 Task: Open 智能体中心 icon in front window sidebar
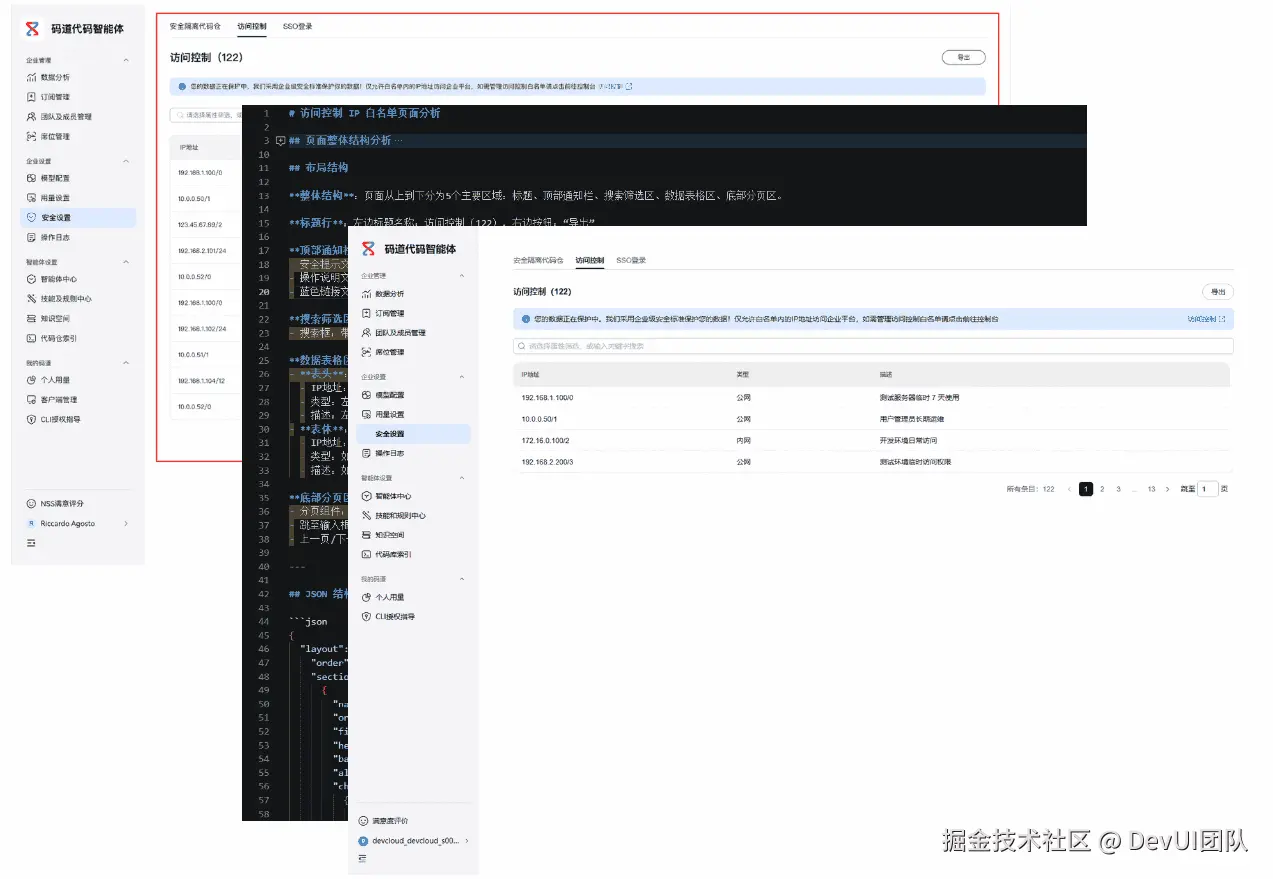(366, 496)
